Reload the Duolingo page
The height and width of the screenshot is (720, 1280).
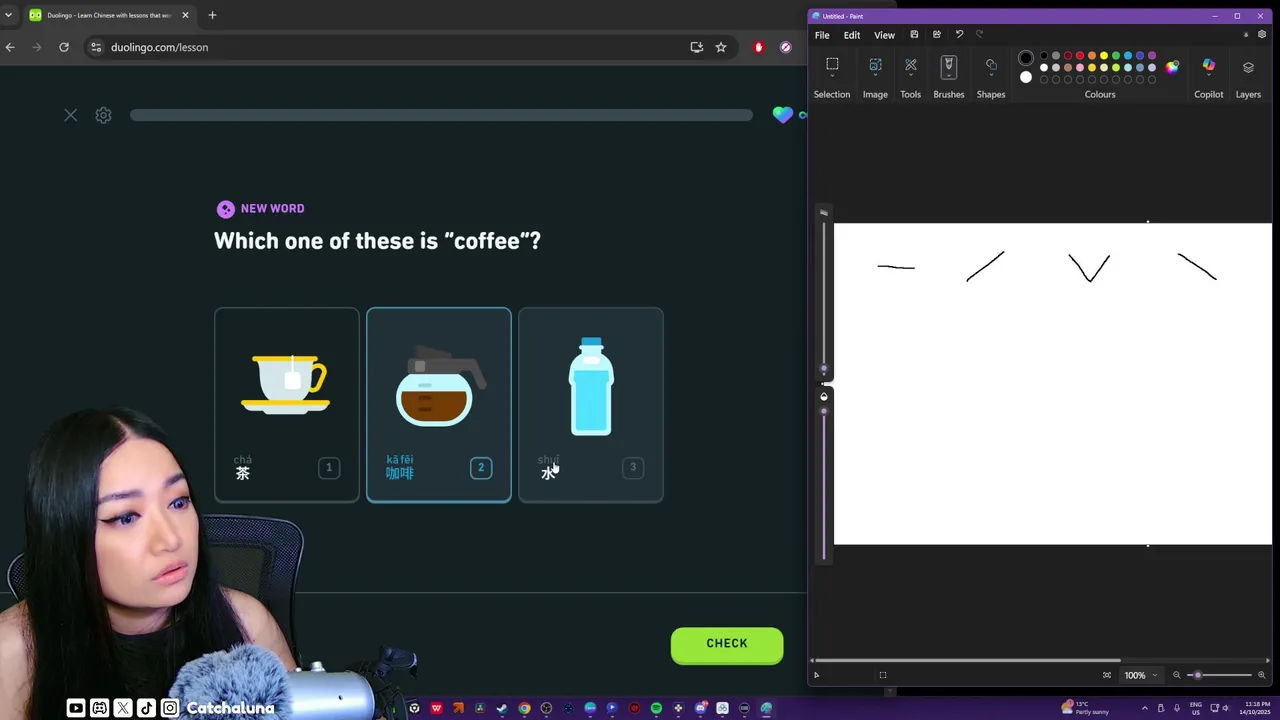64,47
